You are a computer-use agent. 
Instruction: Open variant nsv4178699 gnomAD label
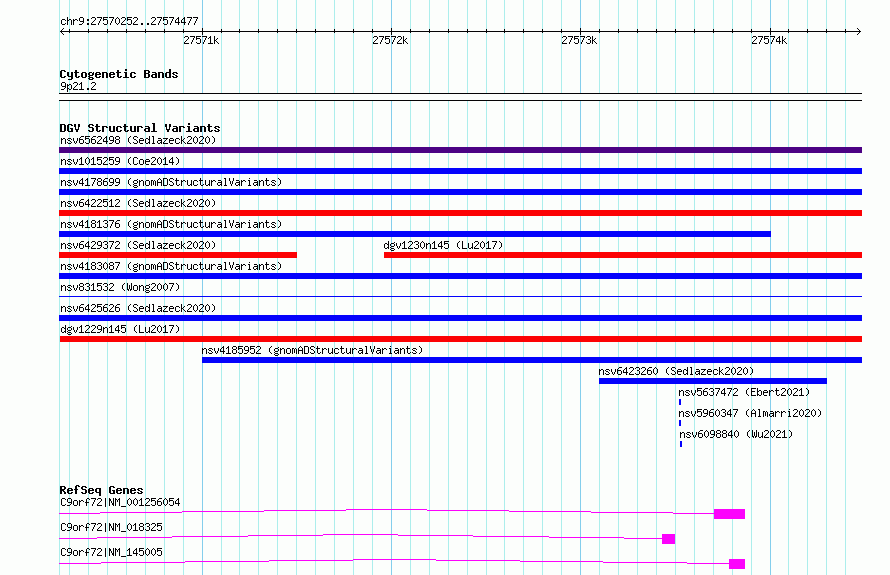pos(171,182)
